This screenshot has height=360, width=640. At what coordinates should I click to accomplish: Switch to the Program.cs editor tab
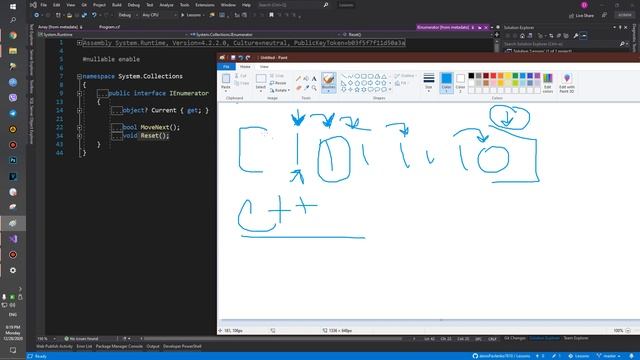click(109, 27)
